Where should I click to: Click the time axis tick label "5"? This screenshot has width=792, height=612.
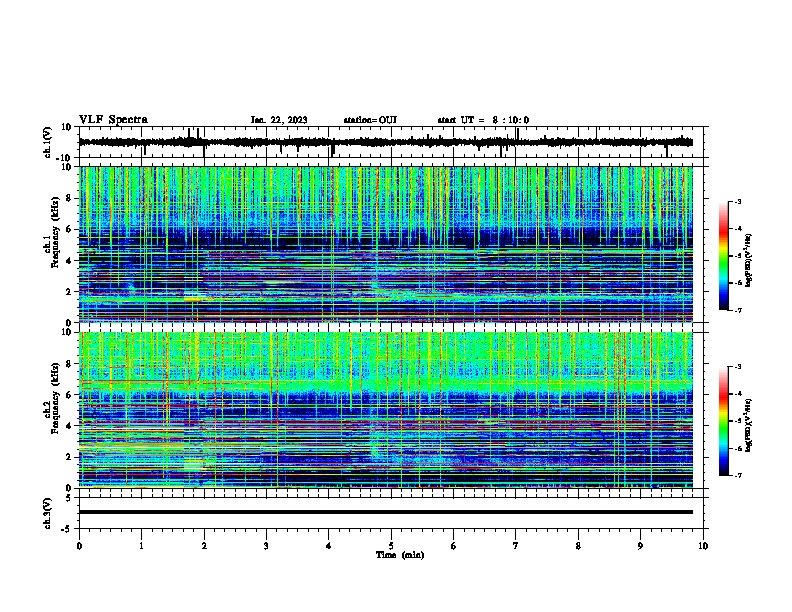click(391, 546)
